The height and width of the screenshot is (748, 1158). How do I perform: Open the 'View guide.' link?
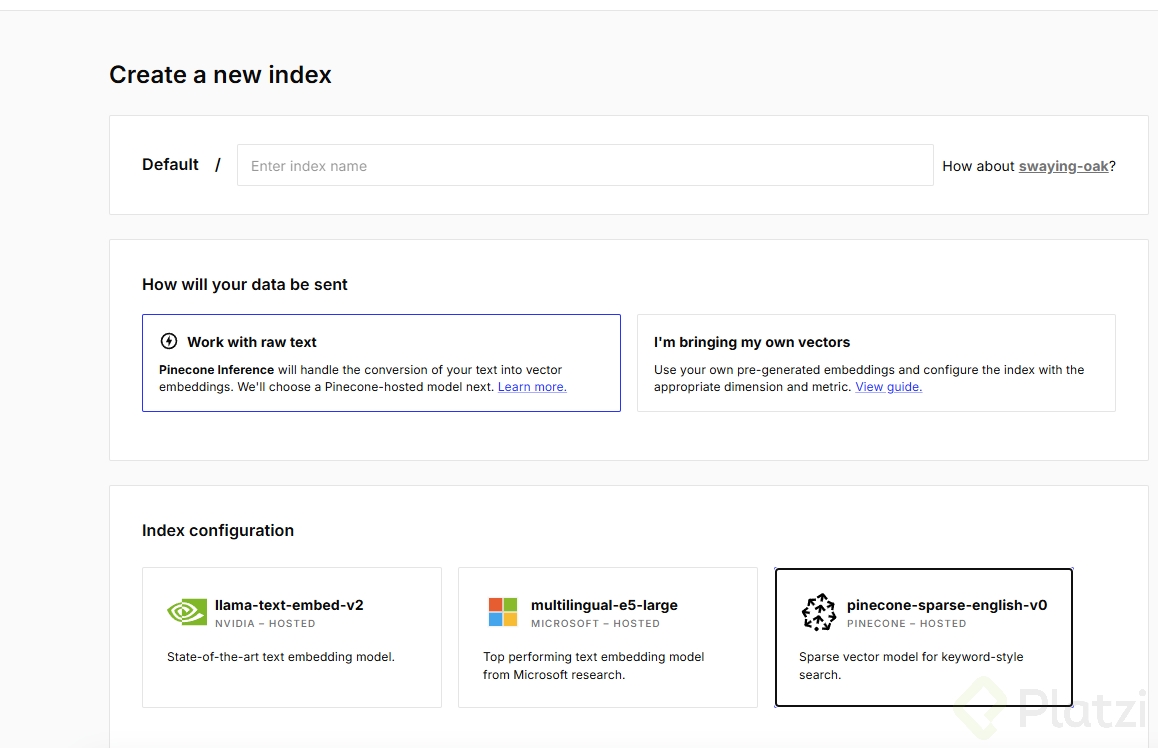[x=888, y=387]
